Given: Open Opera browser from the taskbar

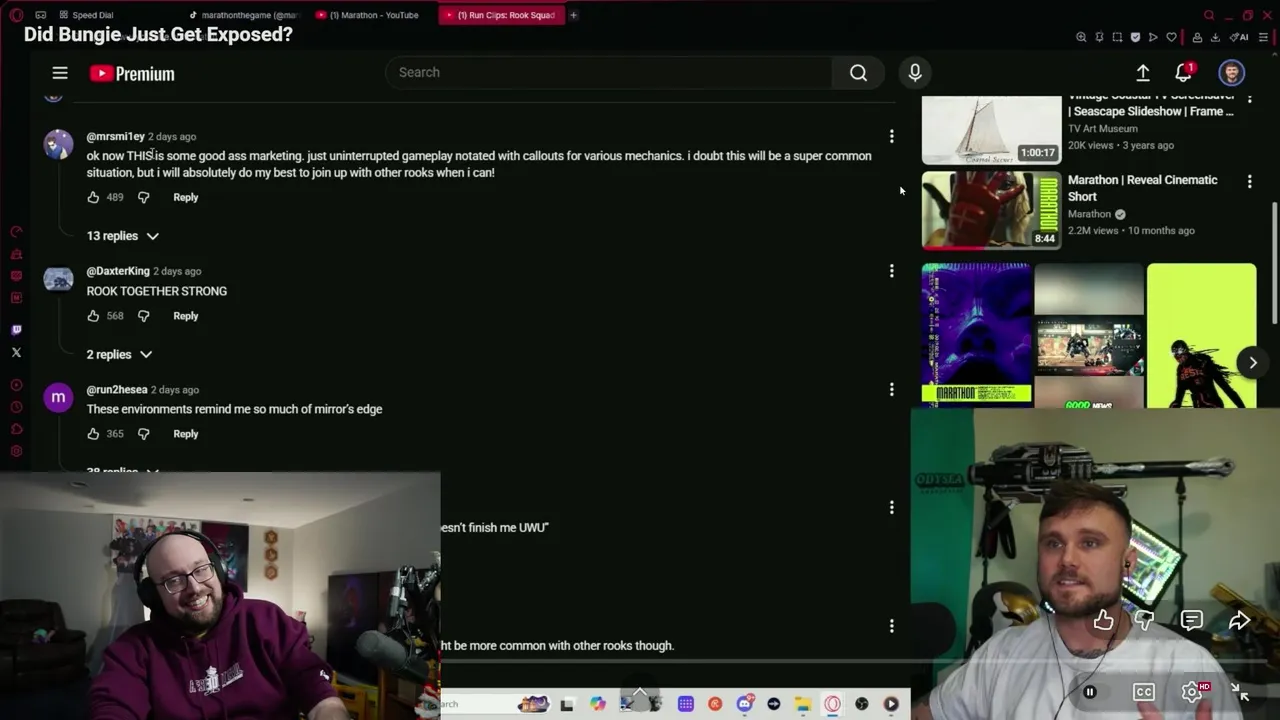Looking at the screenshot, I should pyautogui.click(x=832, y=704).
